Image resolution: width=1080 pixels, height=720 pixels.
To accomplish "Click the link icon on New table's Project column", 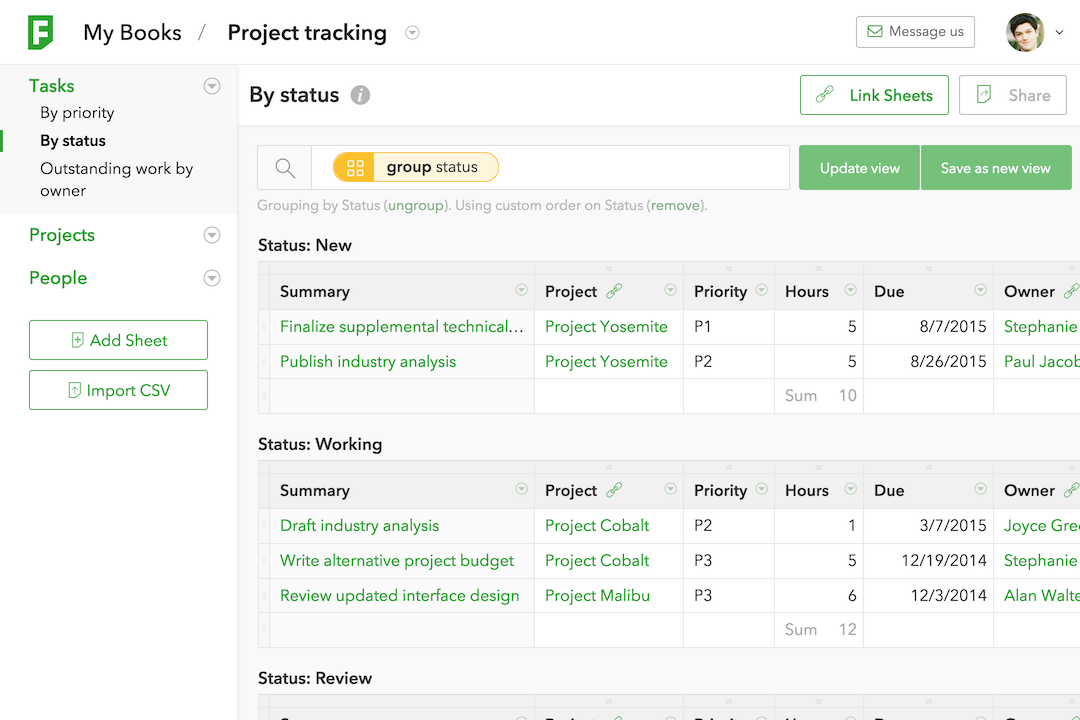I will (614, 291).
